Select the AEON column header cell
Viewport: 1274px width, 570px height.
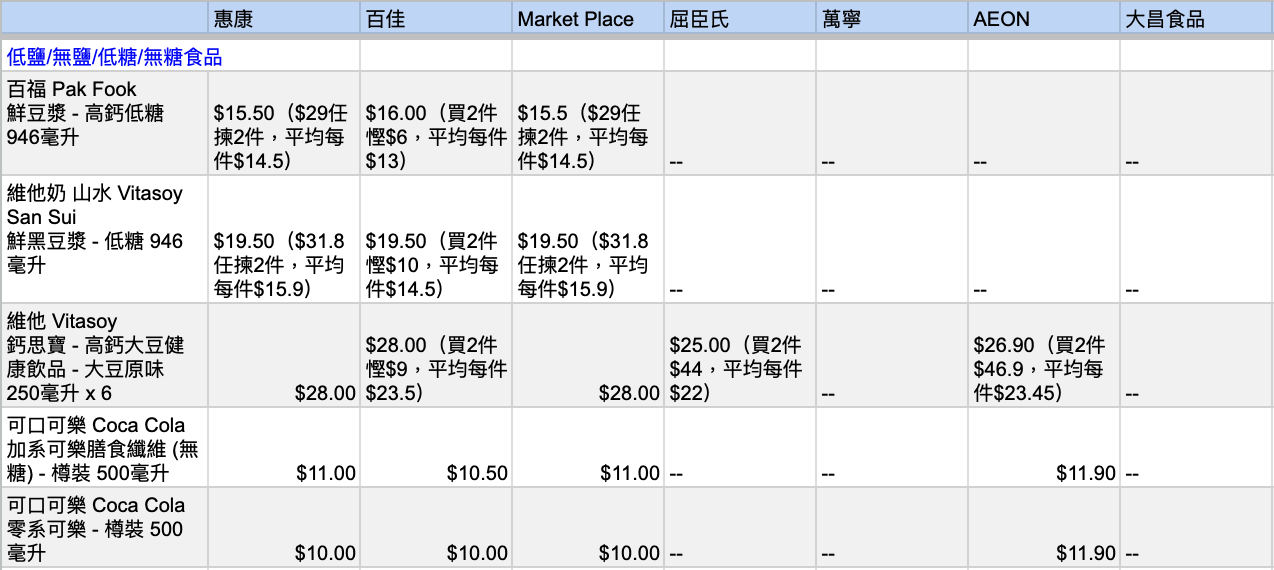[1044, 19]
